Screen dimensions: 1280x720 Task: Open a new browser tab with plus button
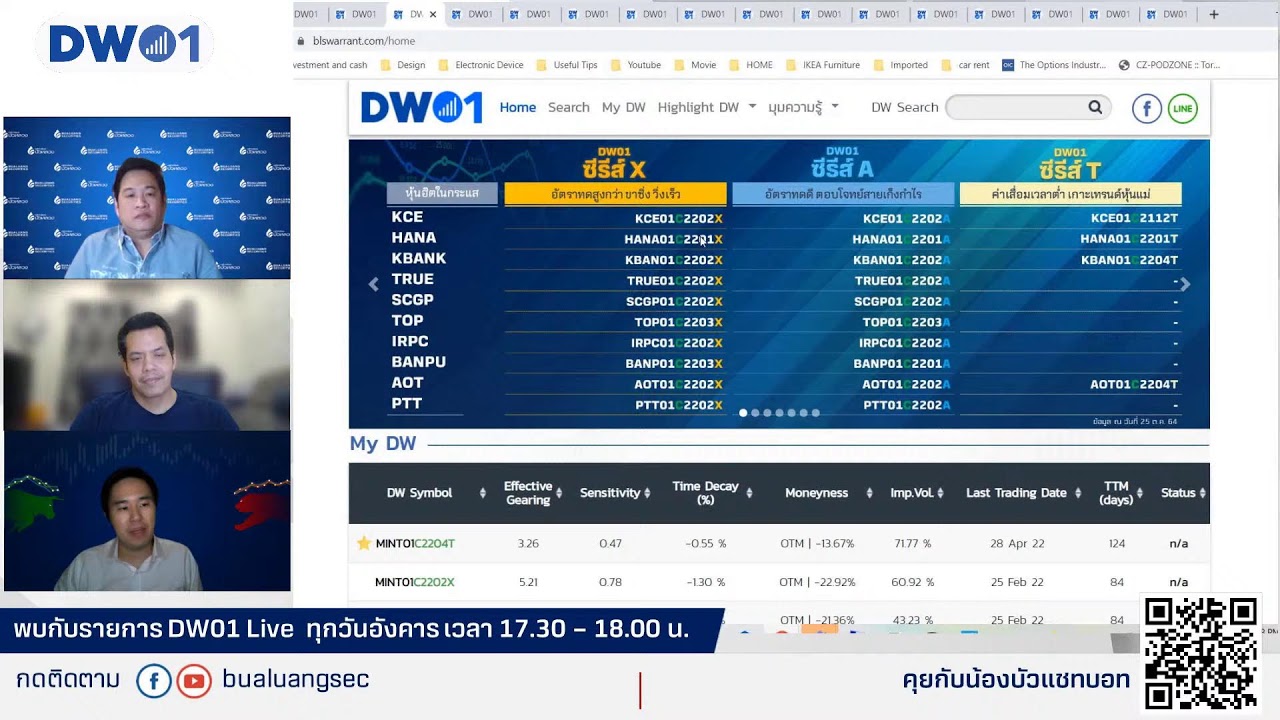pyautogui.click(x=1214, y=14)
